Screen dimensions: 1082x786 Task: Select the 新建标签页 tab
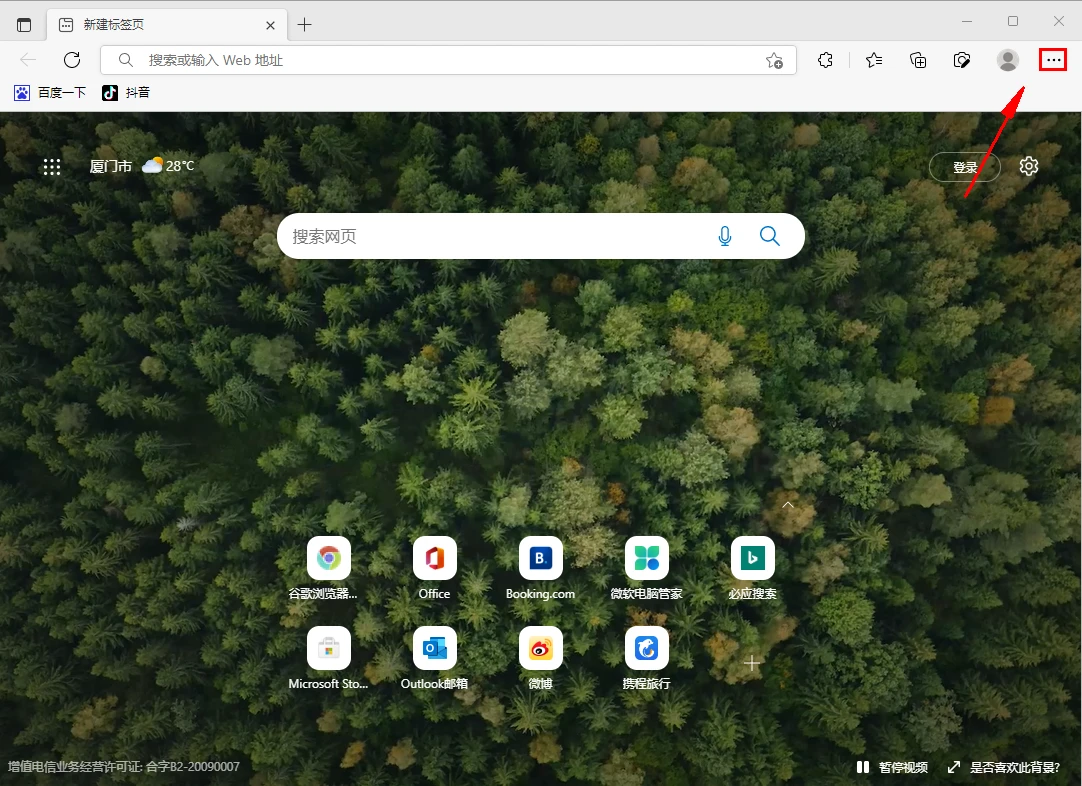(166, 25)
